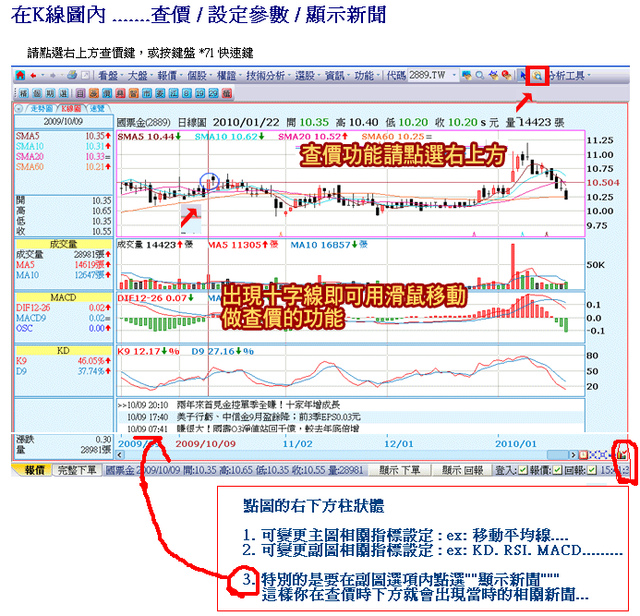Open the 大盤 dropdown menu
The image size is (640, 616).
[x=140, y=76]
